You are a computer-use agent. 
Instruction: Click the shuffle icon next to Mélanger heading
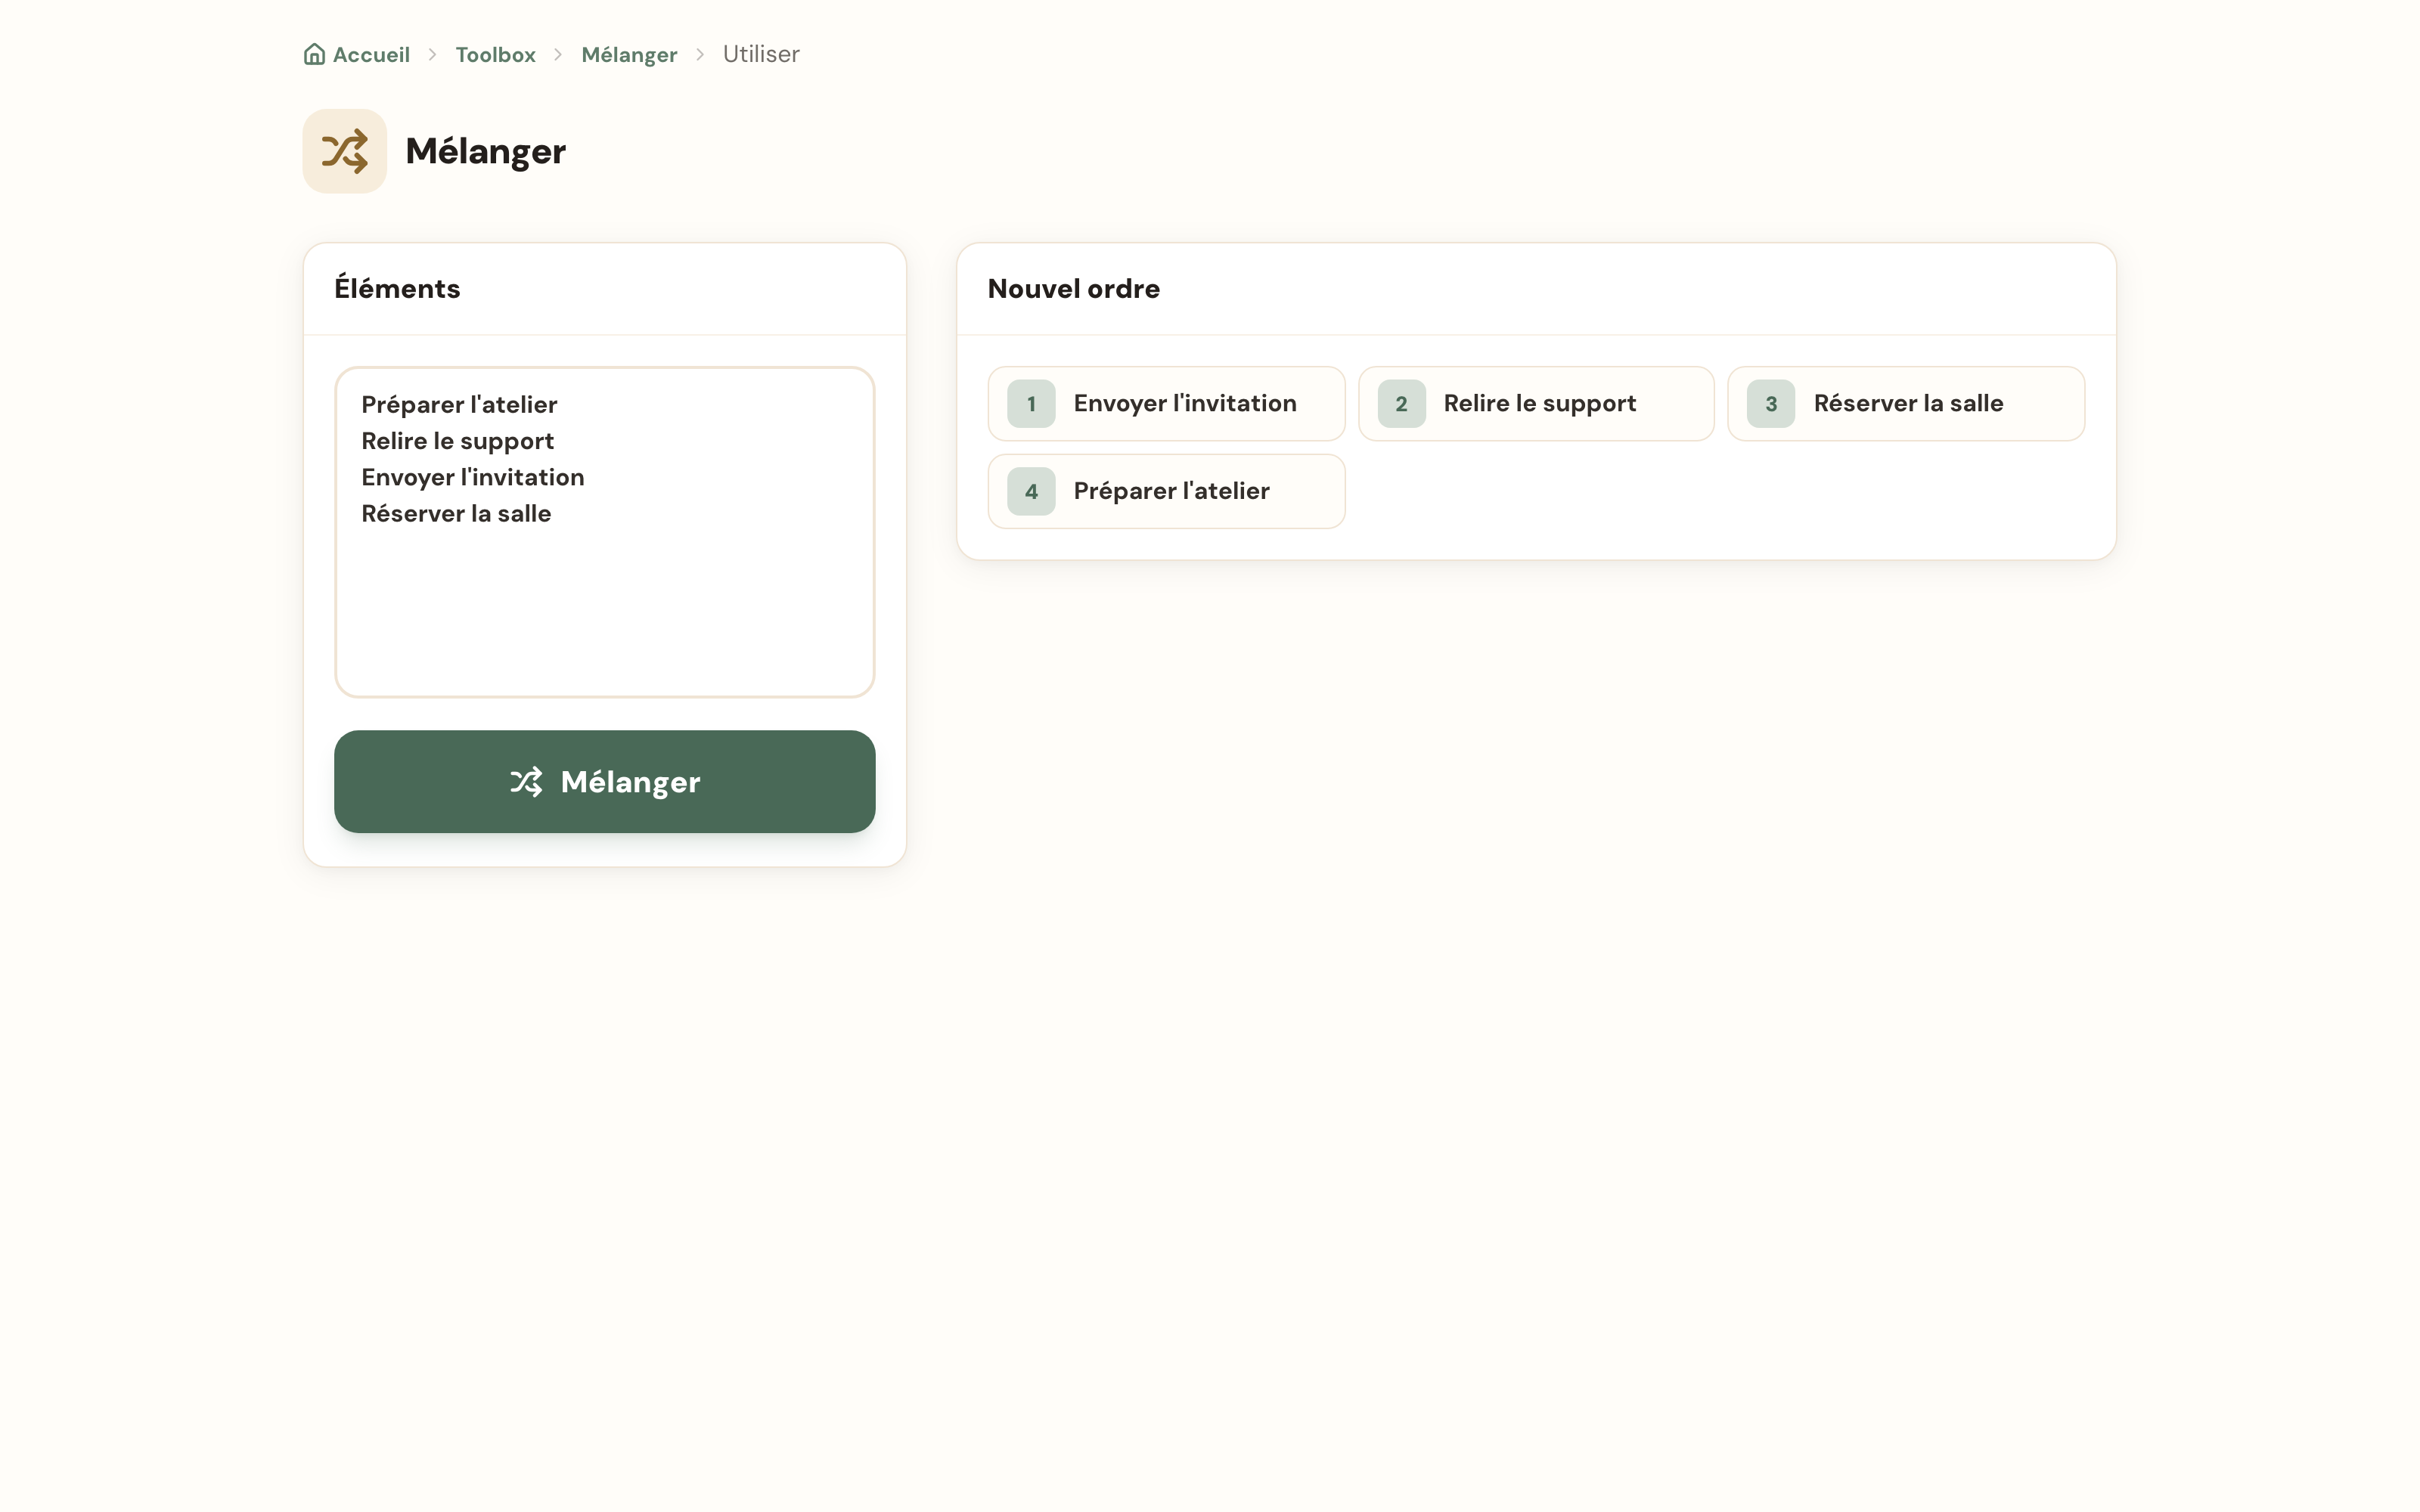[x=345, y=151]
